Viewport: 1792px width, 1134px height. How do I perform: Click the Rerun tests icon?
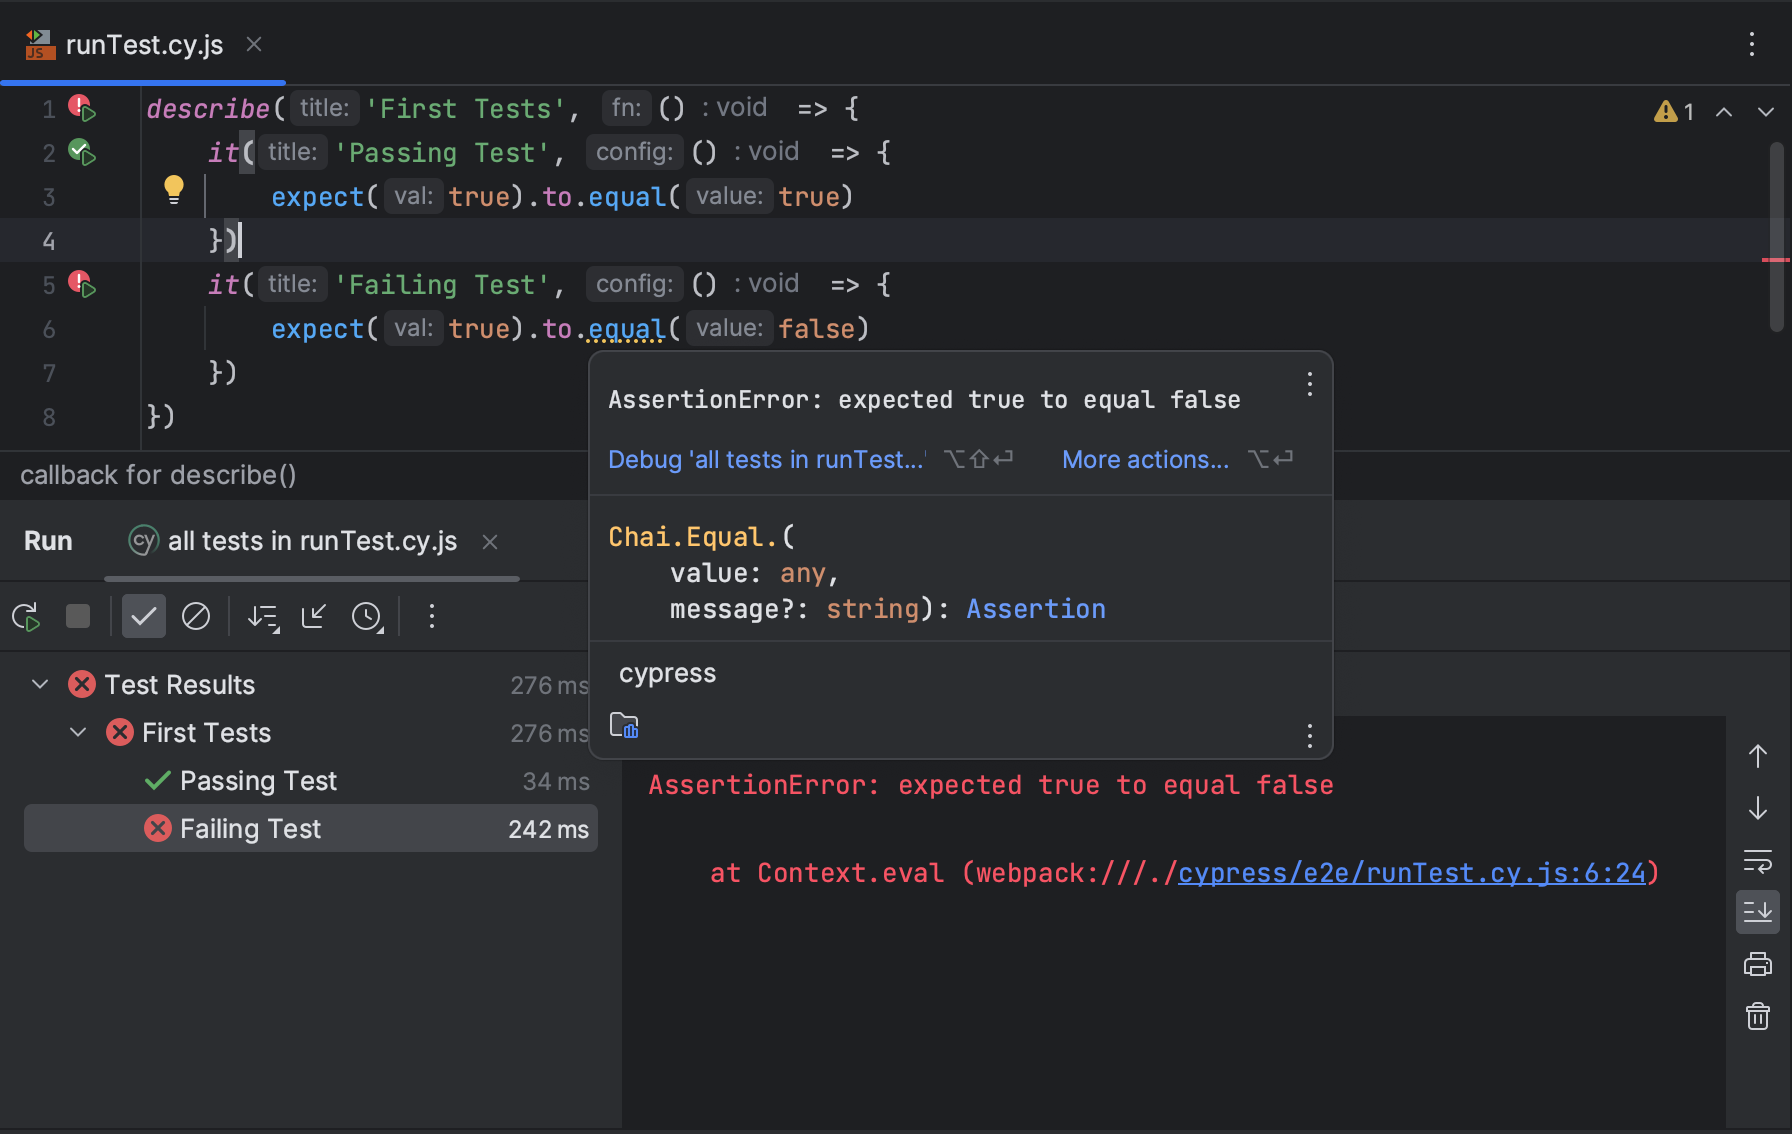pos(26,617)
